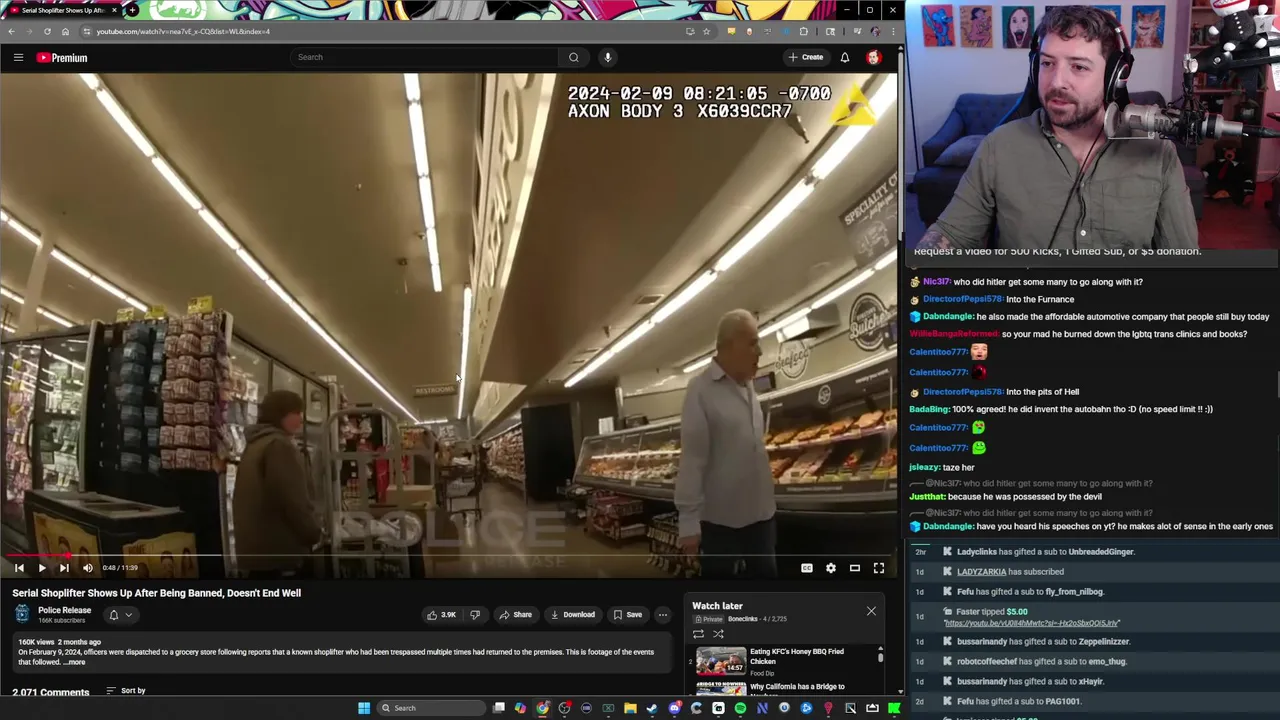Viewport: 1280px width, 720px height.
Task: Save the video to a playlist
Action: coord(628,615)
